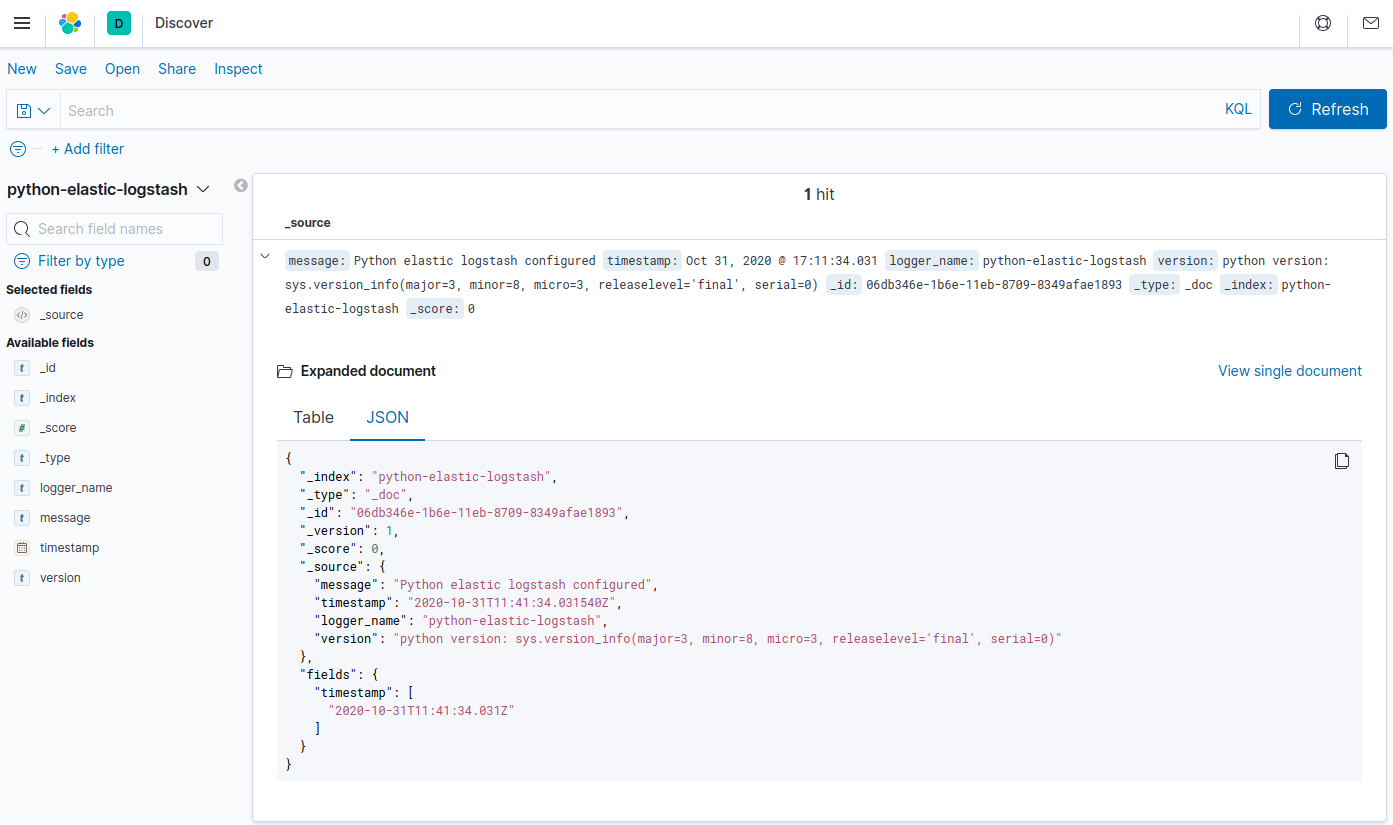The height and width of the screenshot is (825, 1393).
Task: Click the timestamp date type icon
Action: point(22,548)
